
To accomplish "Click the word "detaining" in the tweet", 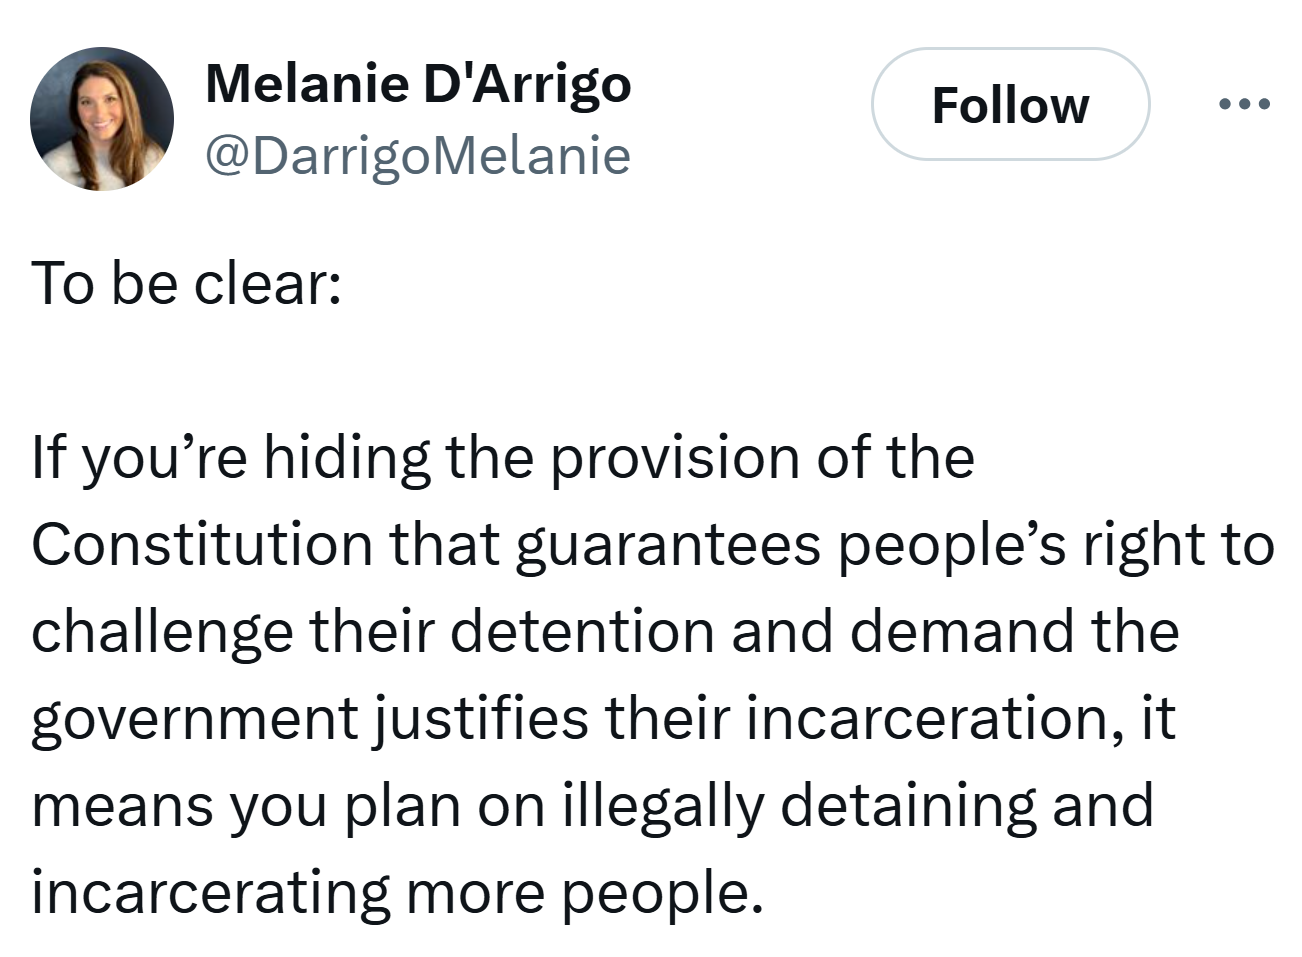I will click(908, 807).
